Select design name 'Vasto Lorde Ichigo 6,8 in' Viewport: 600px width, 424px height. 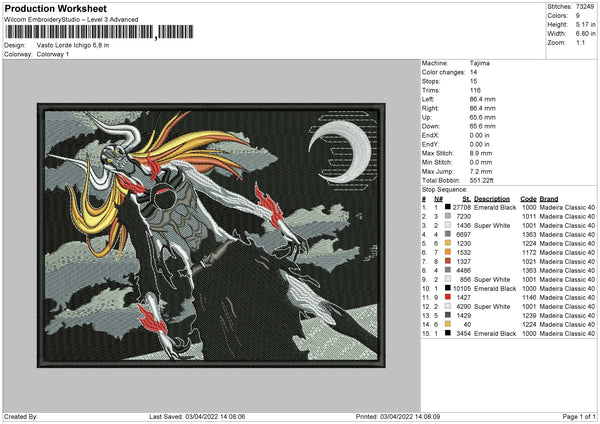73,45
